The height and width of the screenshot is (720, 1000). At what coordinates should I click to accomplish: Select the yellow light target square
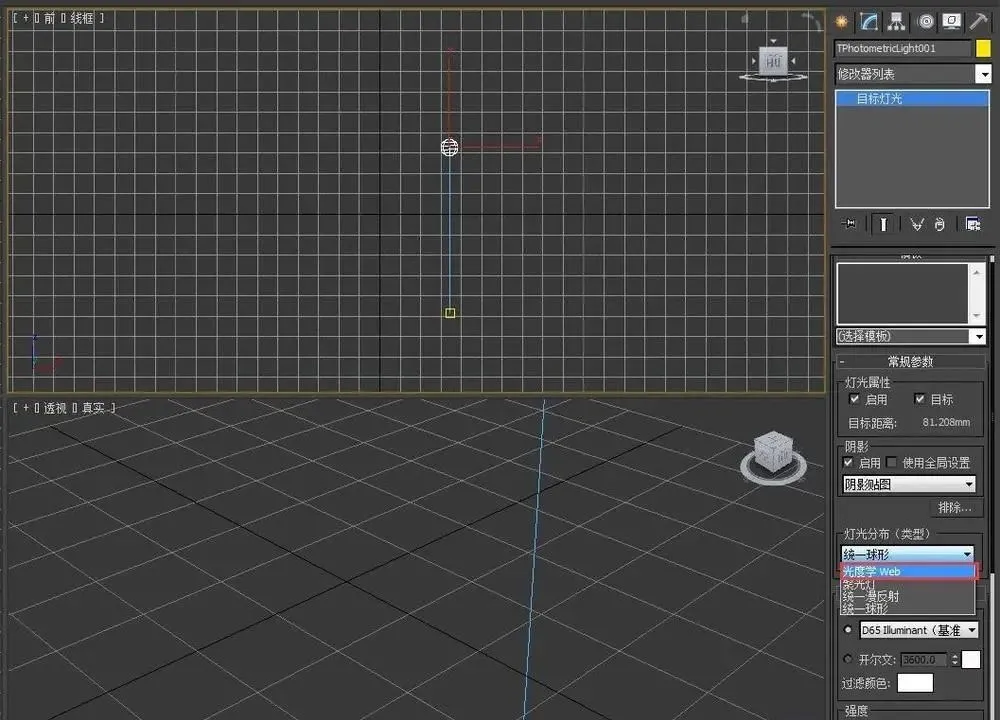450,313
